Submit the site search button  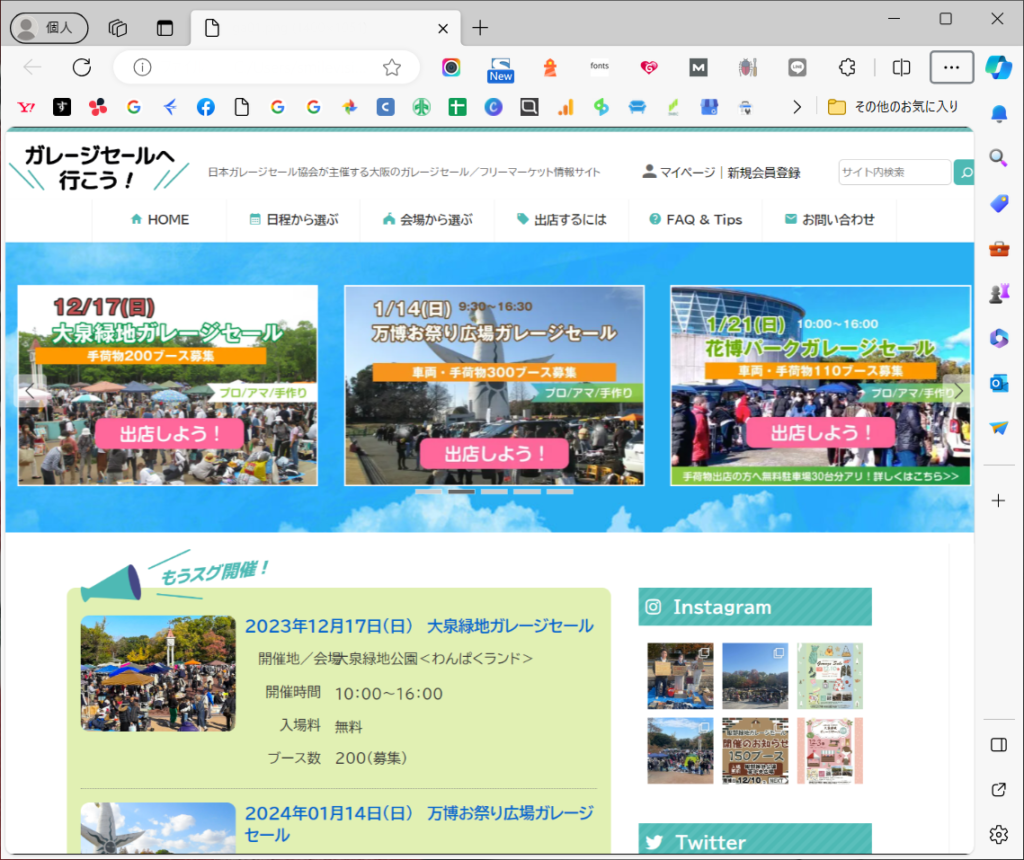coord(964,172)
